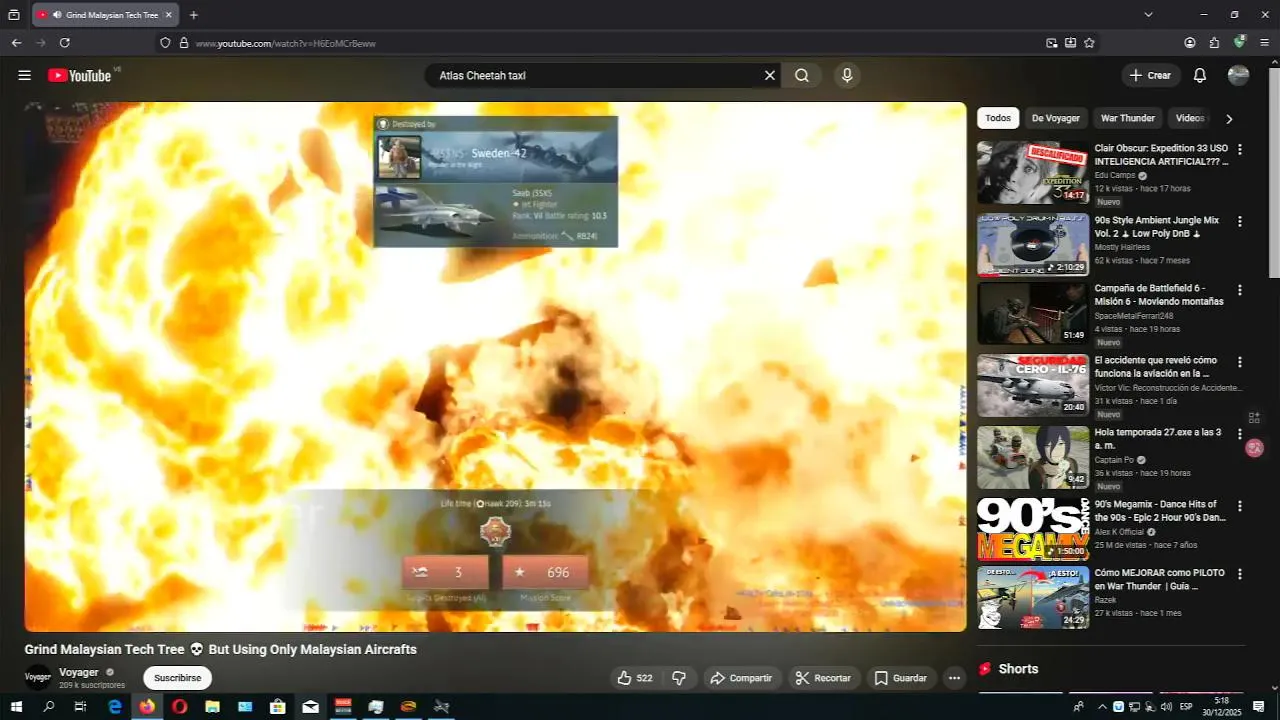Open the video title 'Cómo MEJORAR como PILOTO'
Viewport: 1280px width, 720px height.
[1160, 580]
